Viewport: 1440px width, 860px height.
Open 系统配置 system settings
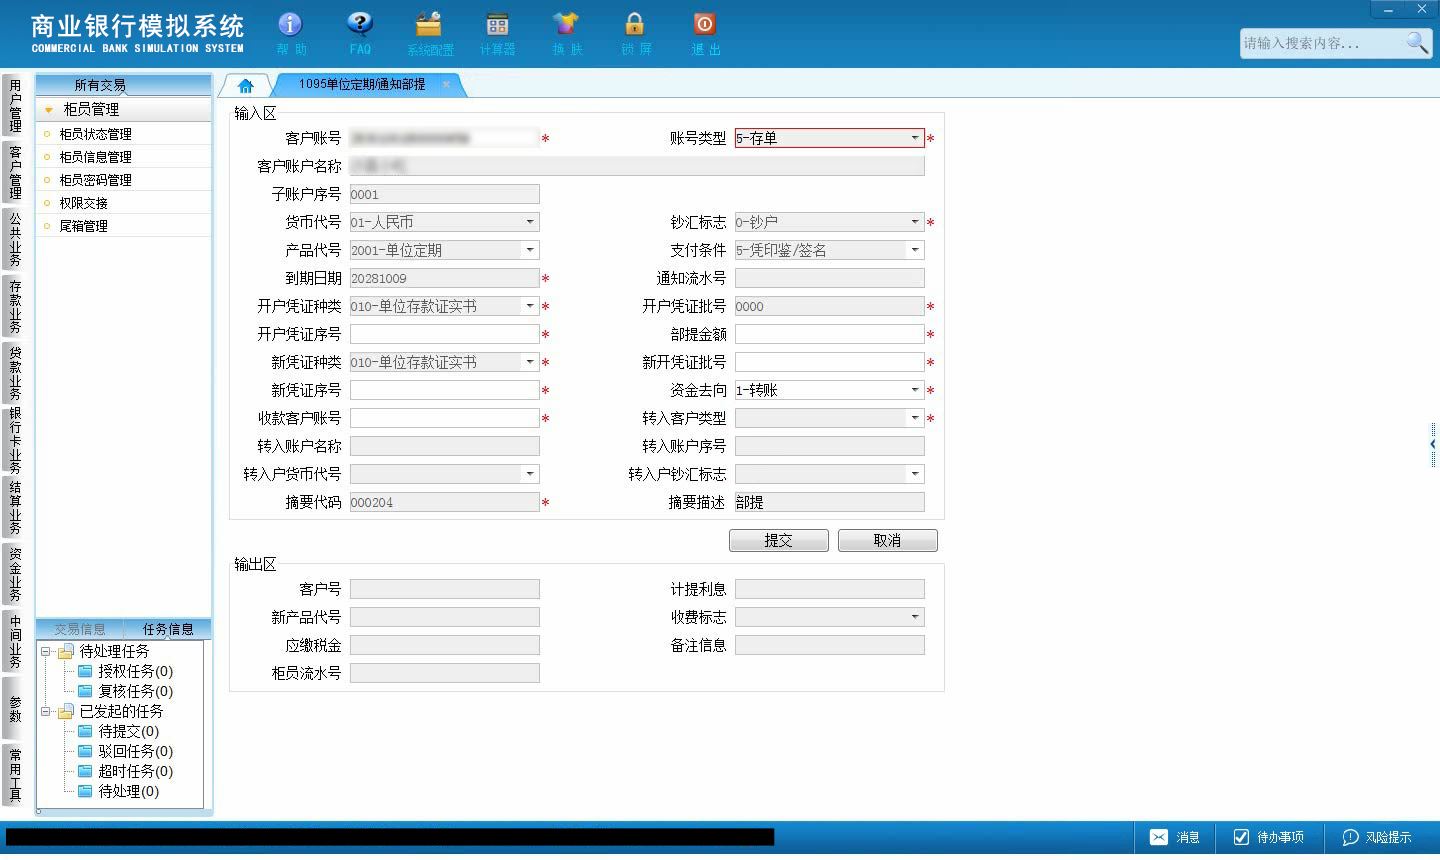430,33
